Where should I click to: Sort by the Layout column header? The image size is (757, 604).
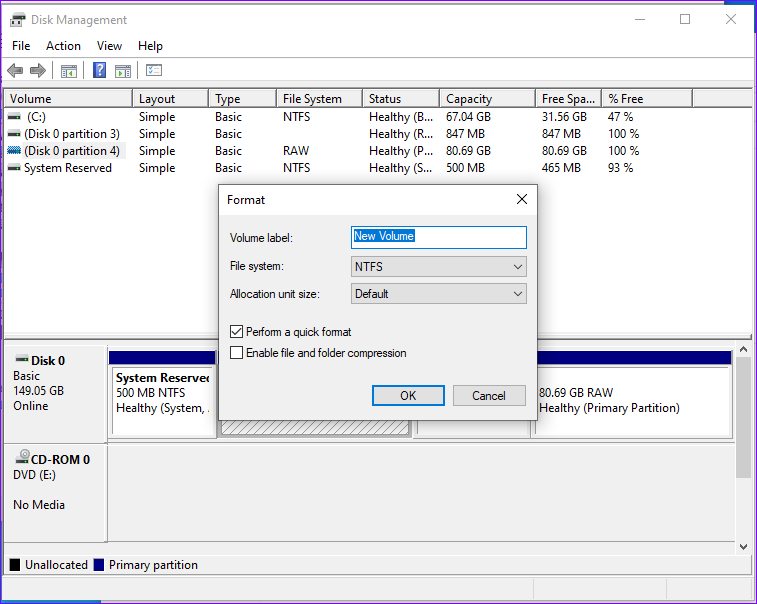pos(170,98)
